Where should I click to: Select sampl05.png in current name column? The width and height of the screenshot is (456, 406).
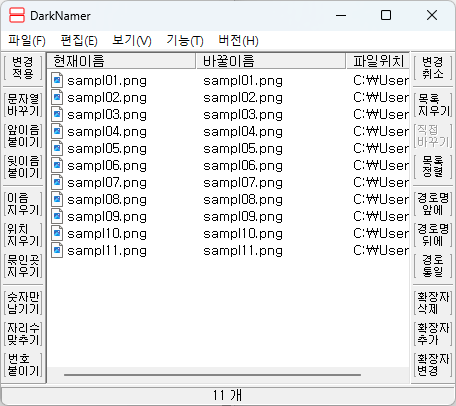click(107, 149)
